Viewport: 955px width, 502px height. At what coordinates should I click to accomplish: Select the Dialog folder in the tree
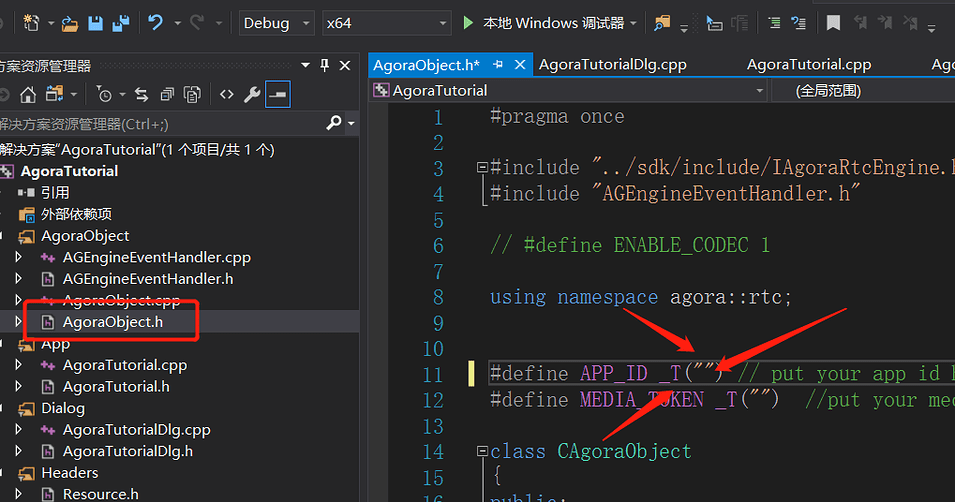pos(63,408)
